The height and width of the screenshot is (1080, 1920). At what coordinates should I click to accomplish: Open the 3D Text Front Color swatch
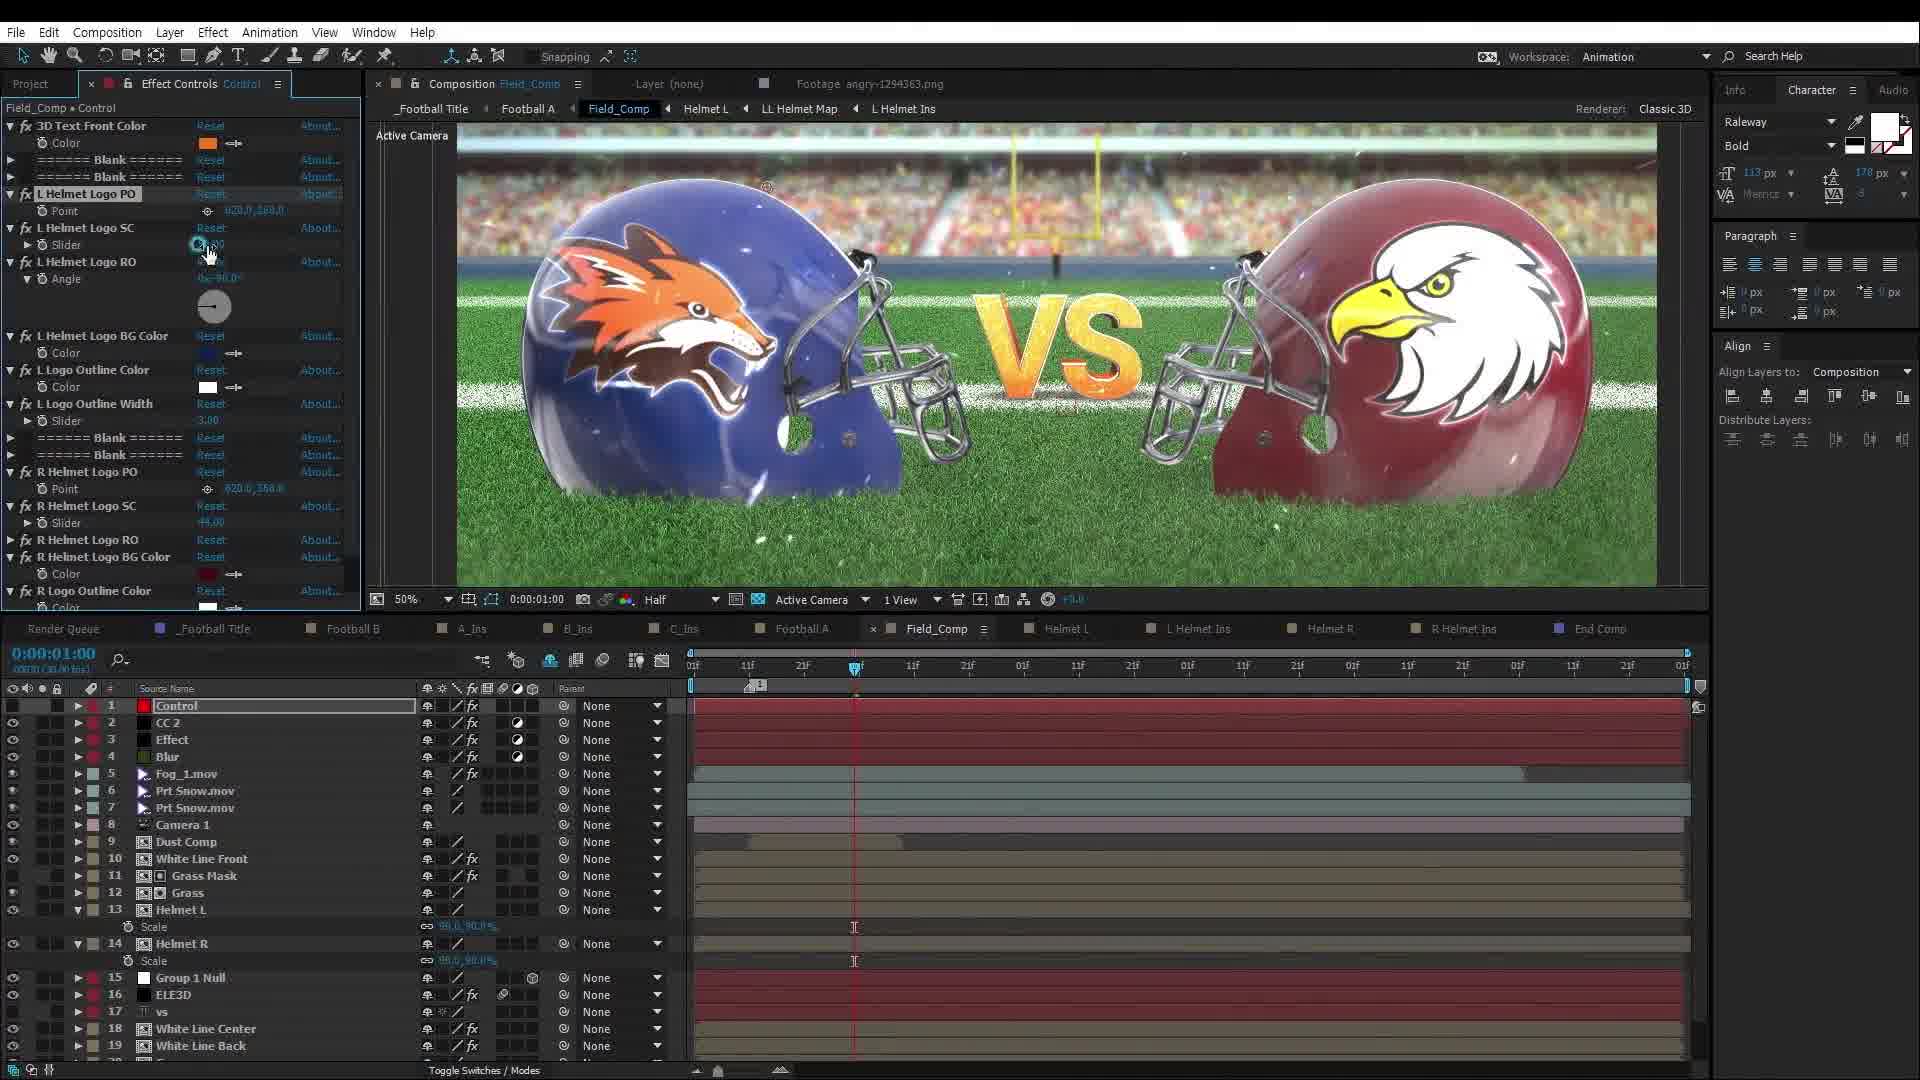[x=208, y=143]
